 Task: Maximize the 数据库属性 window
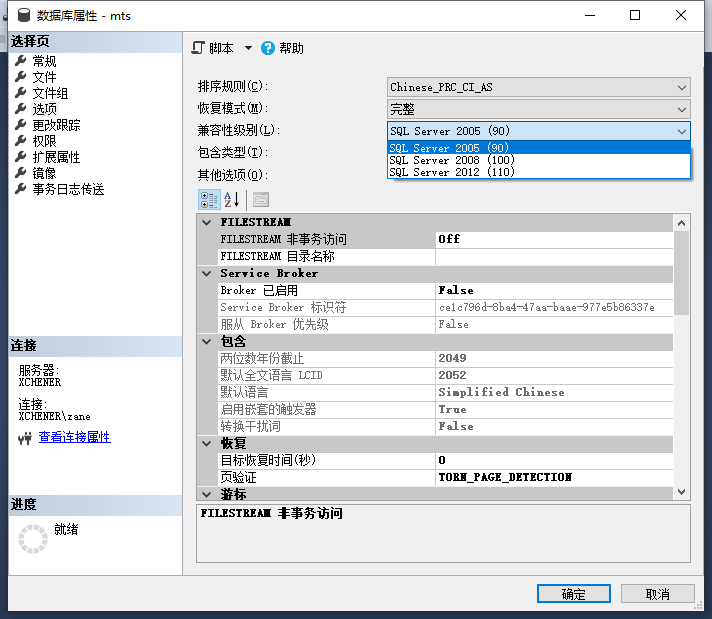point(635,15)
